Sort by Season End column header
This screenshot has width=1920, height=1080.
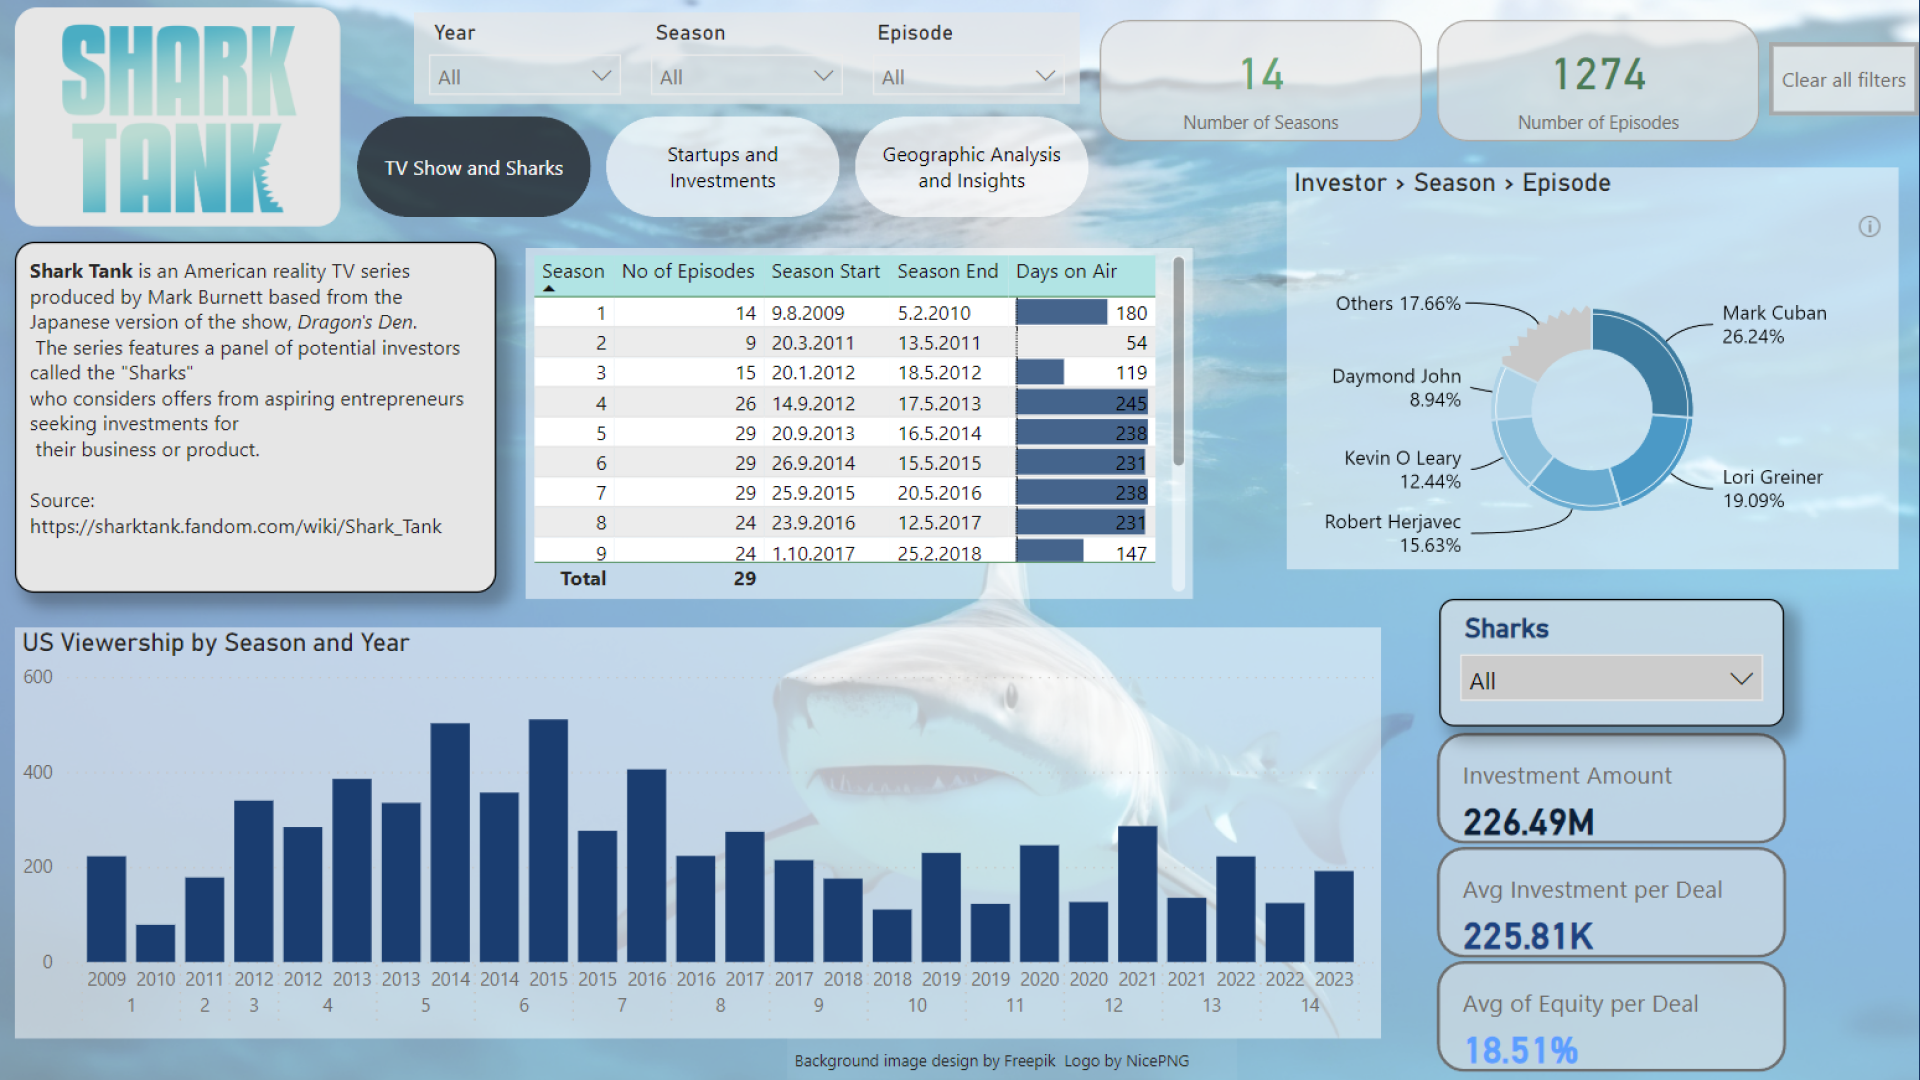tap(947, 271)
